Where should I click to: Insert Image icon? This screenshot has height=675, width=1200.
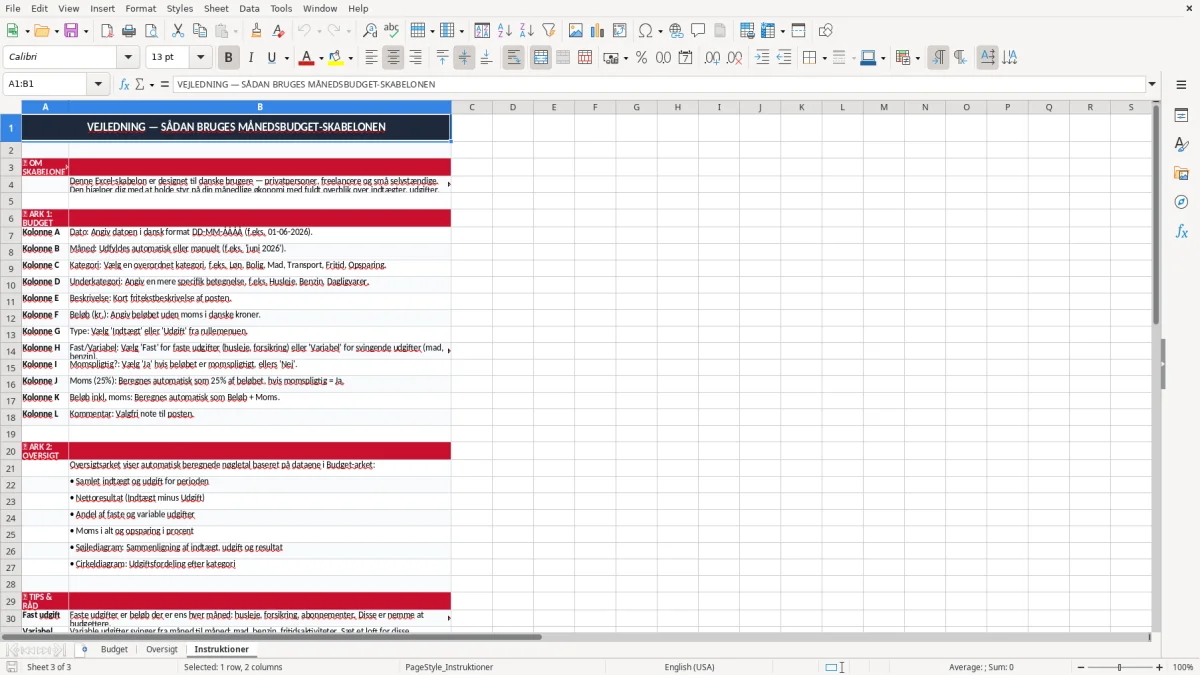(x=575, y=31)
